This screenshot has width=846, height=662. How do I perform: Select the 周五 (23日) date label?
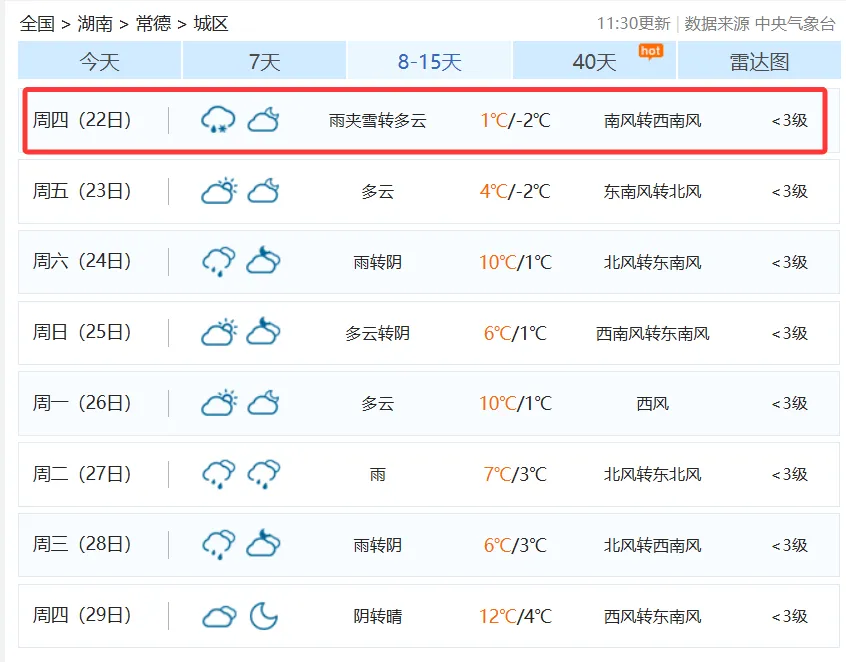(x=81, y=191)
